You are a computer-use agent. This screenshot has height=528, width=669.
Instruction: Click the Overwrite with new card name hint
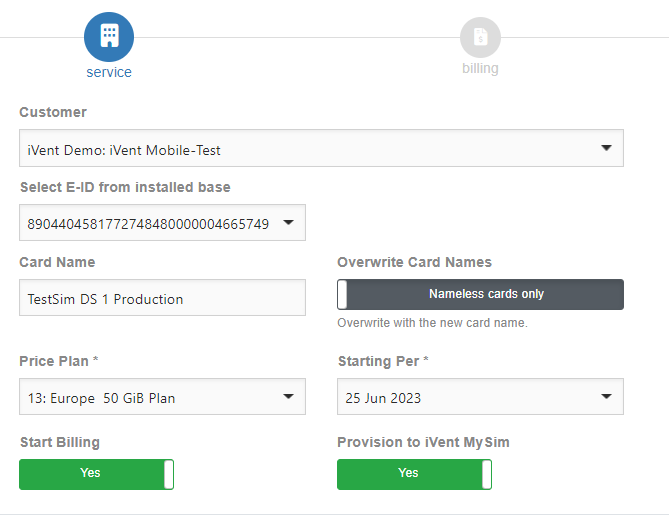(x=432, y=323)
